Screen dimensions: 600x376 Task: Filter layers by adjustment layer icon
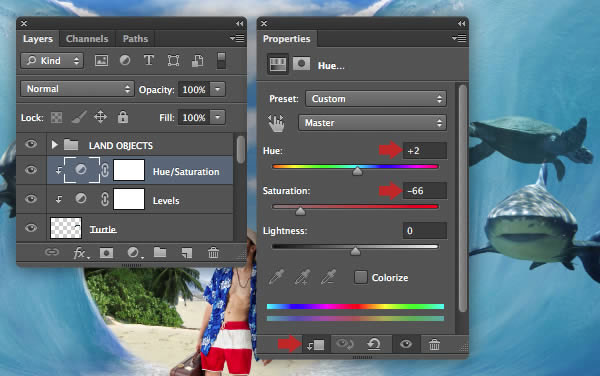pos(125,60)
